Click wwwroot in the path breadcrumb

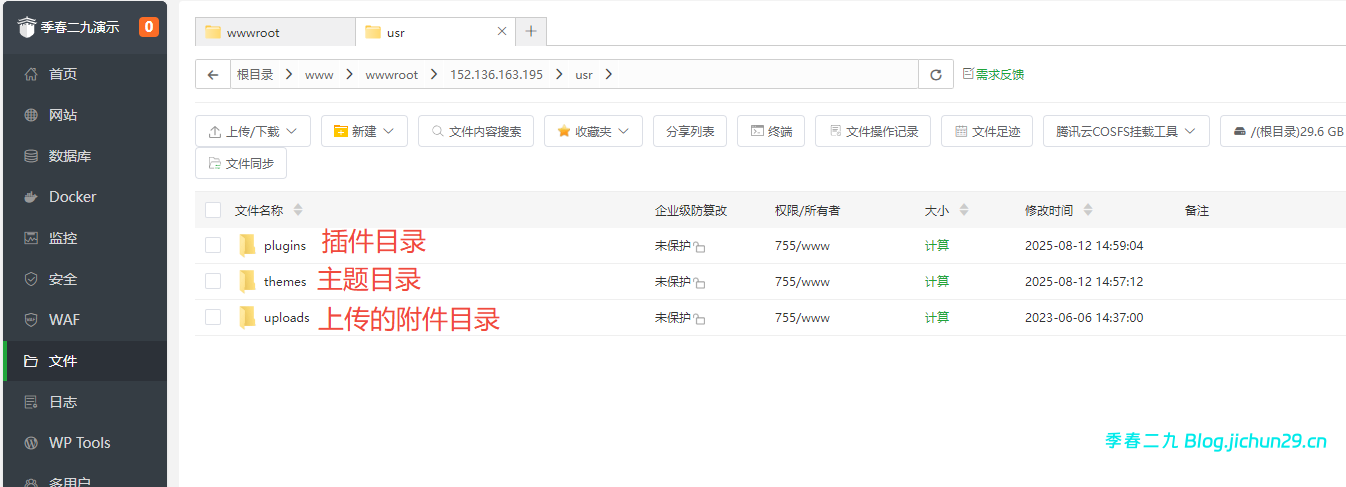pos(392,74)
